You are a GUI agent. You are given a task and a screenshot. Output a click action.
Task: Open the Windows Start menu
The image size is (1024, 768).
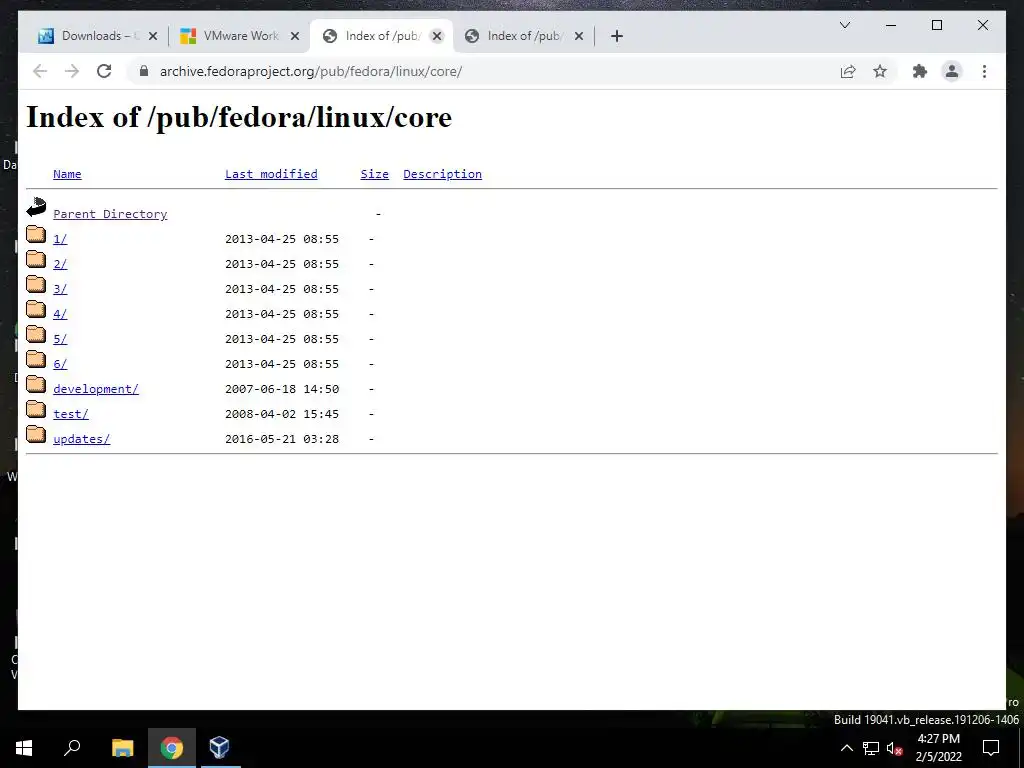[24, 748]
